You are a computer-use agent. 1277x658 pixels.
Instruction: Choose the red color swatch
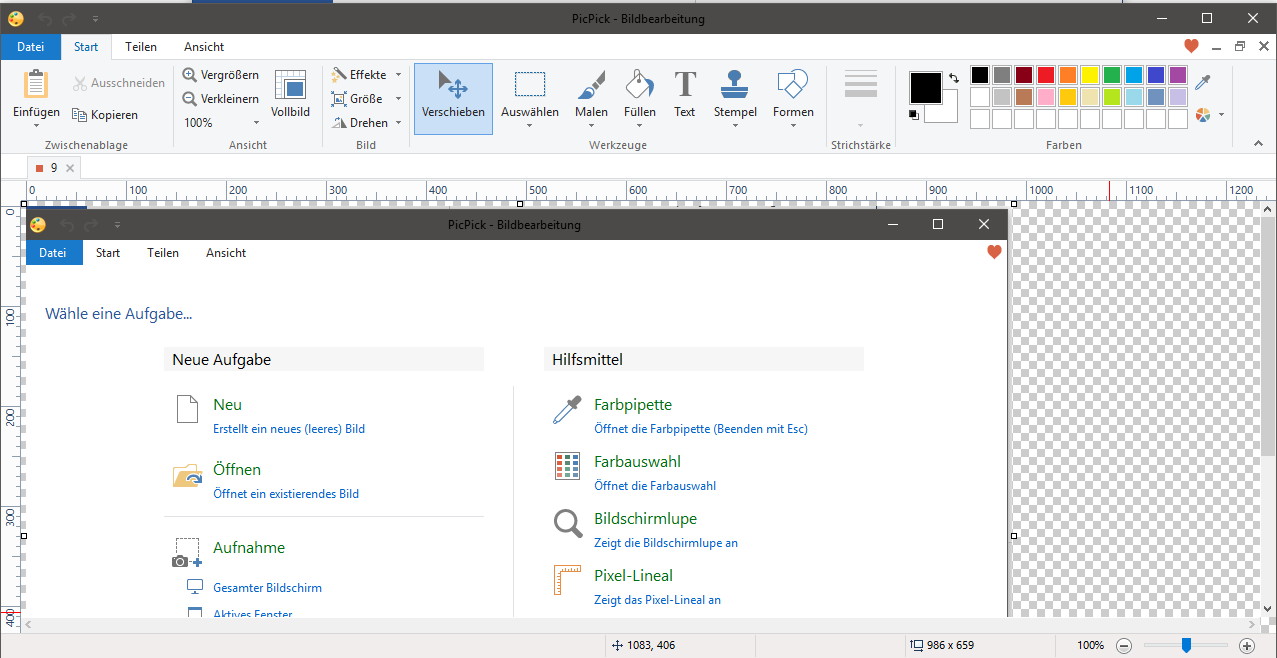click(x=1045, y=75)
